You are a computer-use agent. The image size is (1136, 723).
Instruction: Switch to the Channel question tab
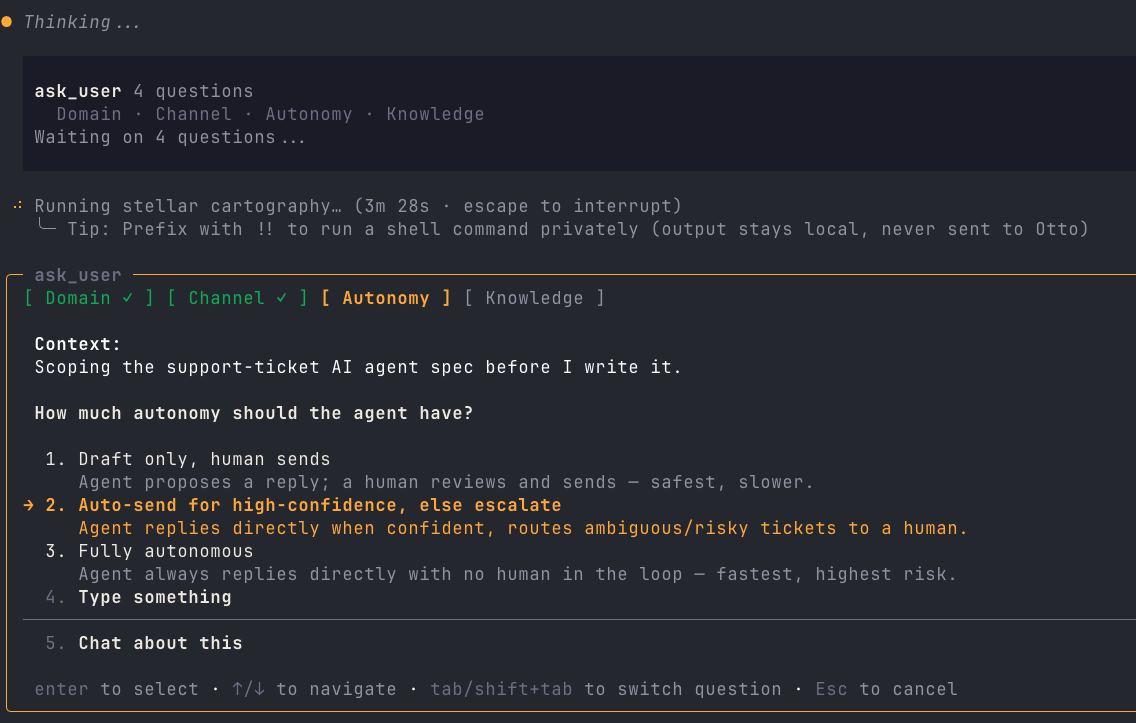click(x=238, y=298)
